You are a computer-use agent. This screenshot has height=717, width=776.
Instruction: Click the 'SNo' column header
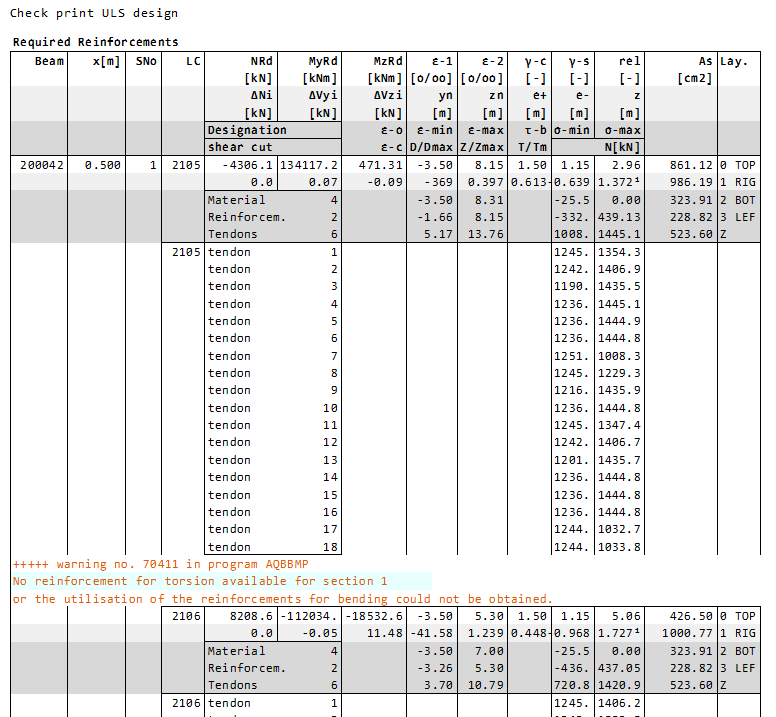pyautogui.click(x=146, y=61)
